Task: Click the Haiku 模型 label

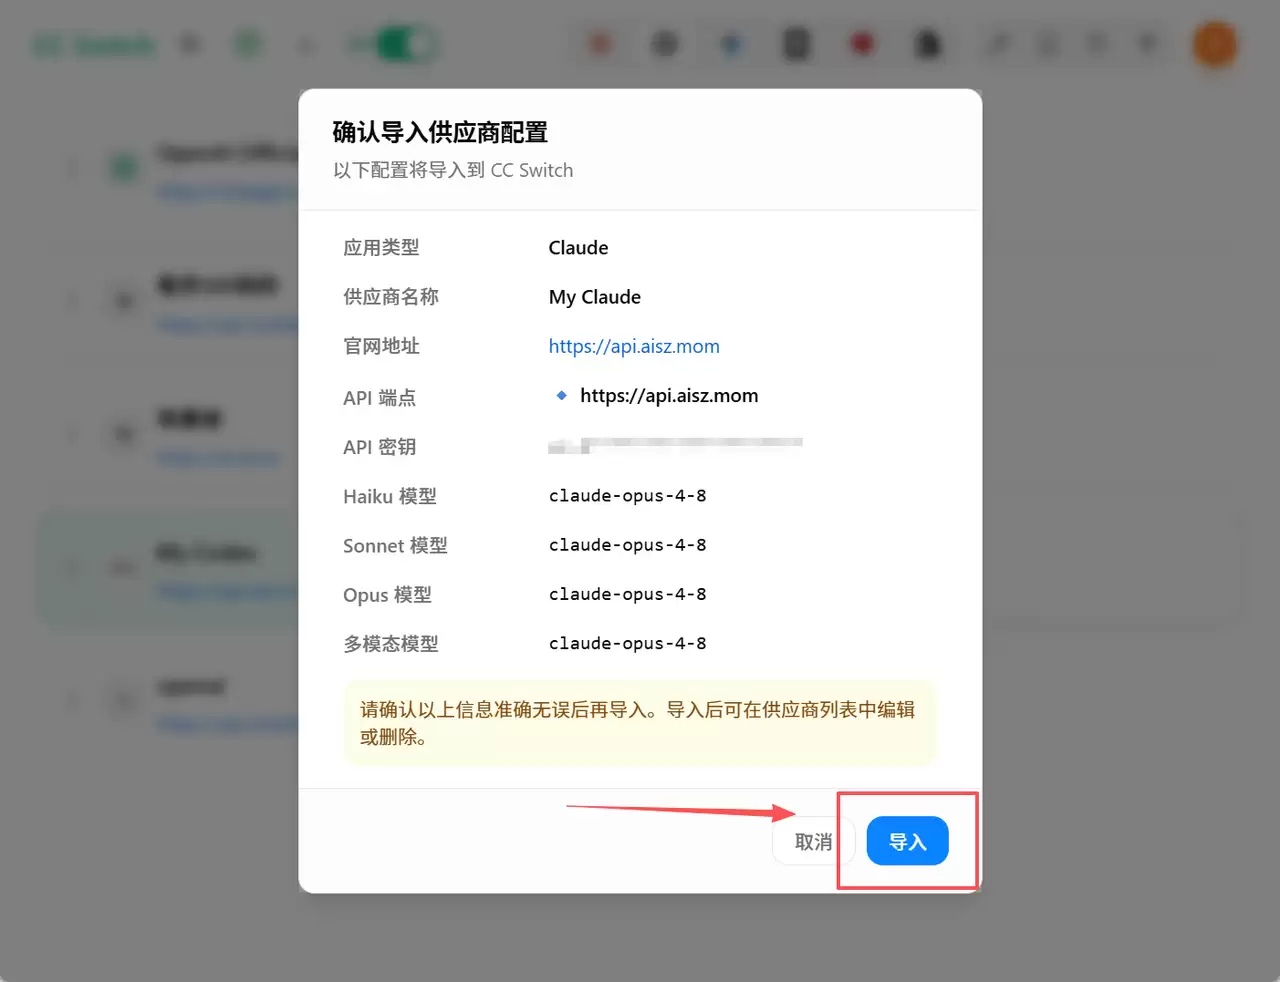Action: click(390, 496)
